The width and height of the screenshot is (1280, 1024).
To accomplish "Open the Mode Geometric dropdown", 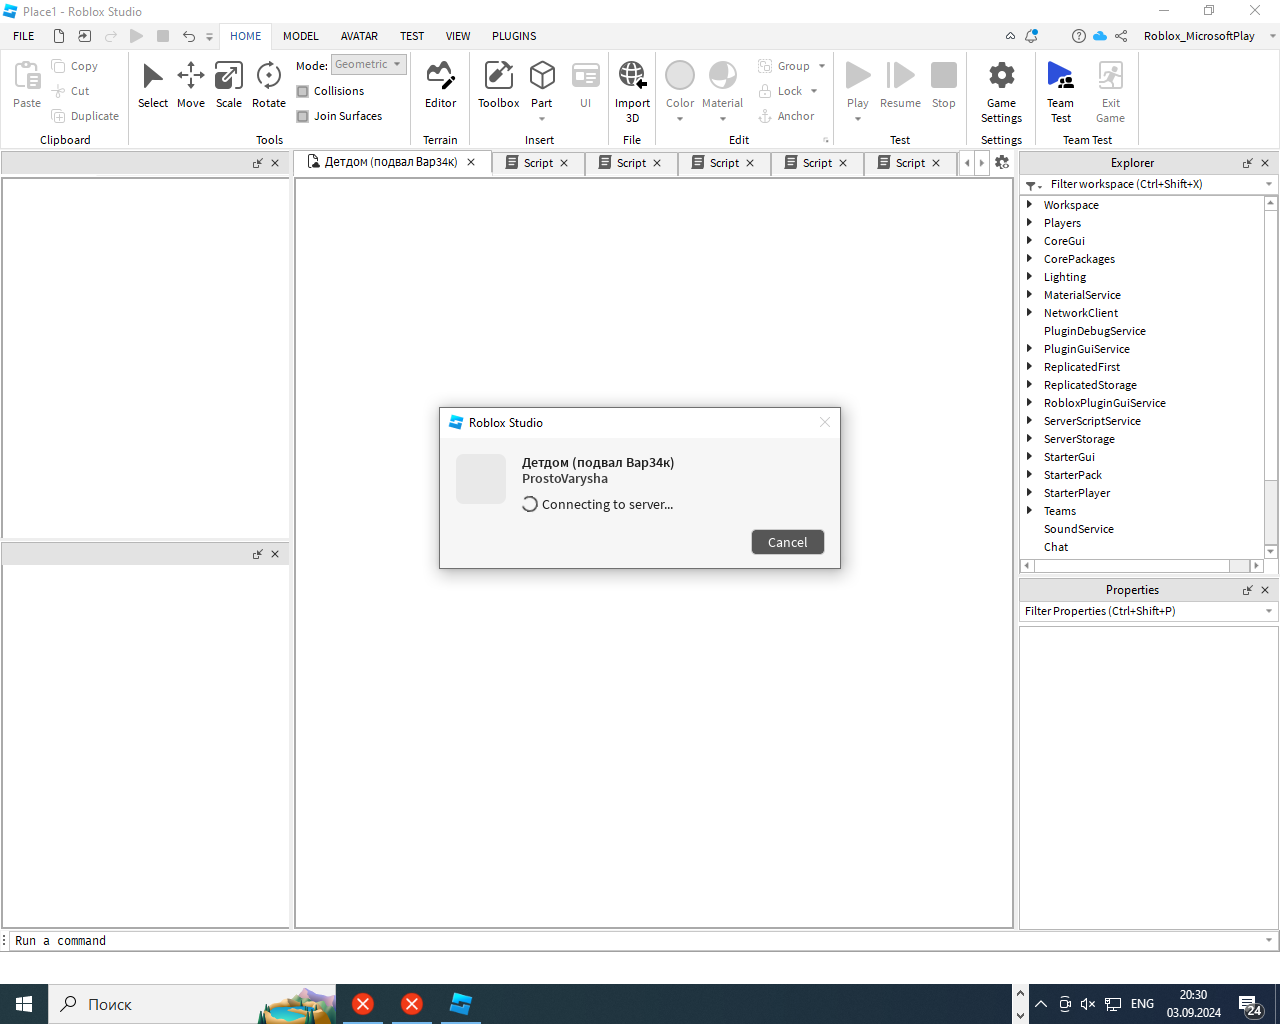I will click(368, 65).
